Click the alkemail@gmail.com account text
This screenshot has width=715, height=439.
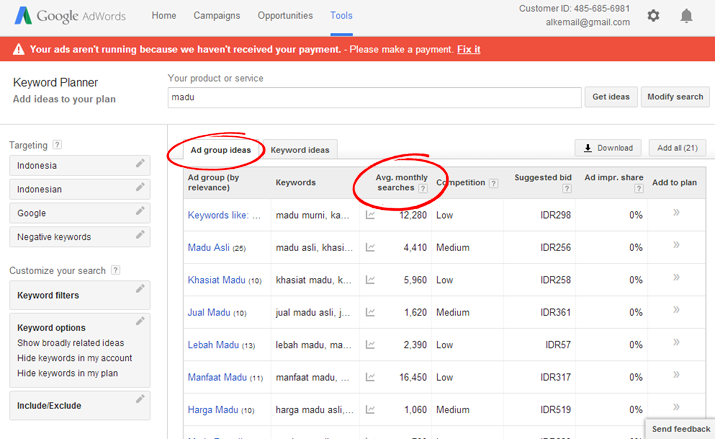click(x=588, y=22)
